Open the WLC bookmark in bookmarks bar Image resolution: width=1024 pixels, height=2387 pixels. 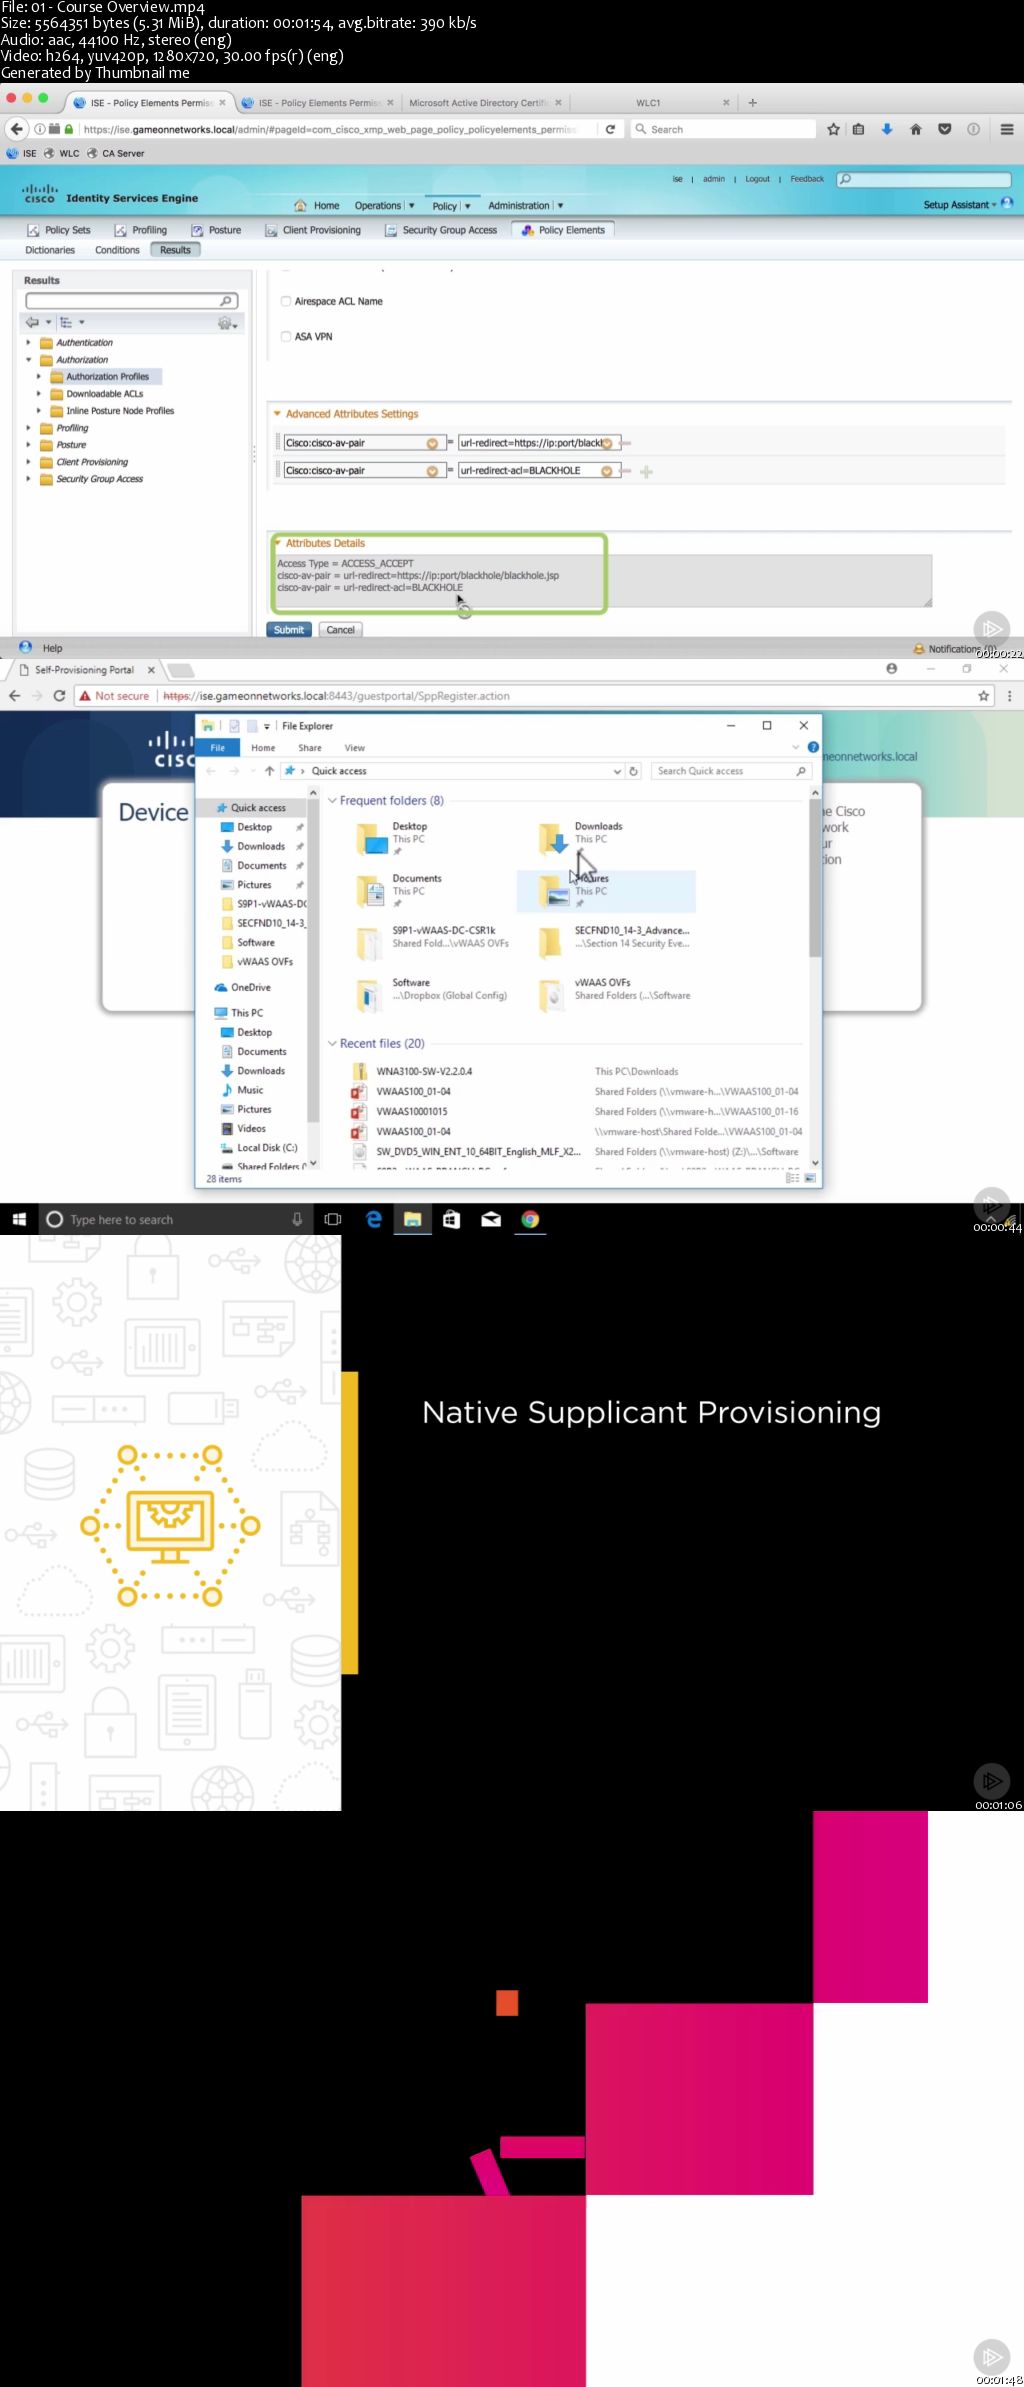[62, 153]
